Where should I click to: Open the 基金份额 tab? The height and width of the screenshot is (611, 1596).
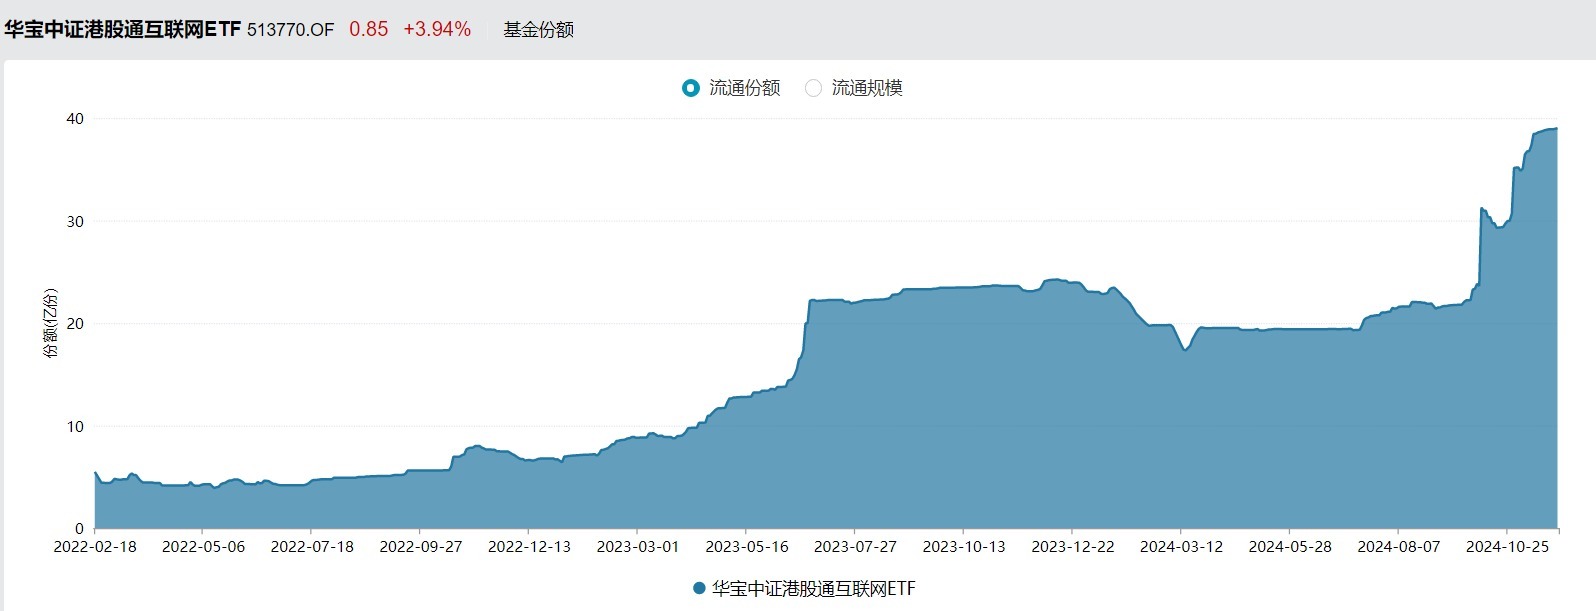tap(538, 30)
